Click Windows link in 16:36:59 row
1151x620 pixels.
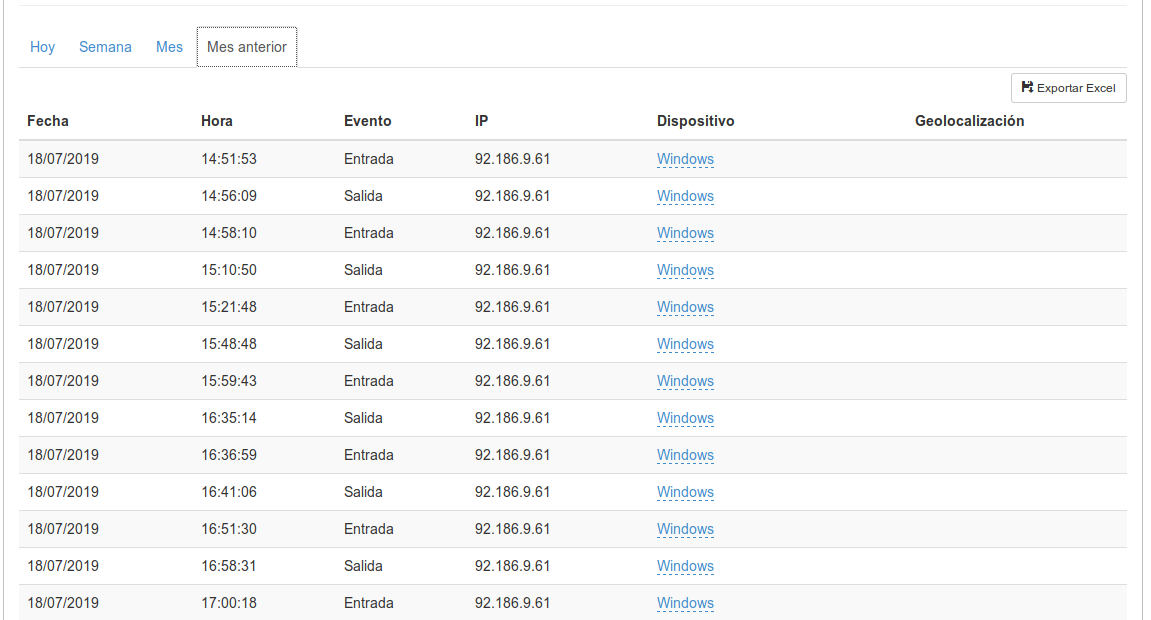tap(685, 455)
